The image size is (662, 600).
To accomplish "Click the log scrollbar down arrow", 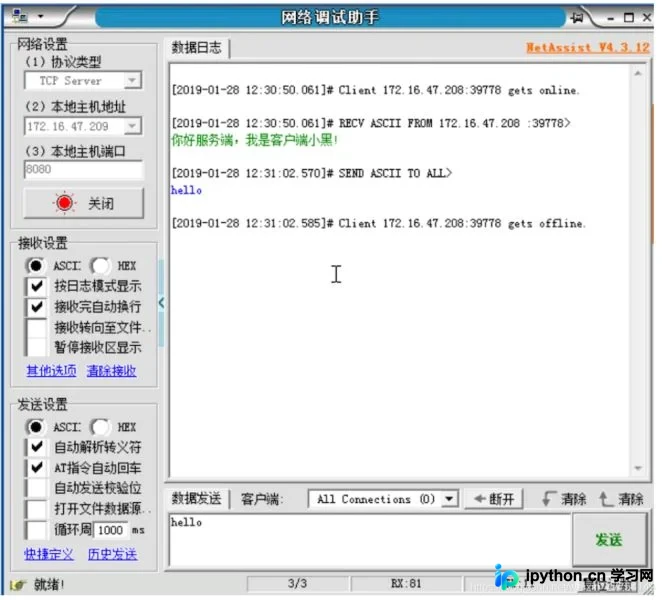I will pos(638,468).
